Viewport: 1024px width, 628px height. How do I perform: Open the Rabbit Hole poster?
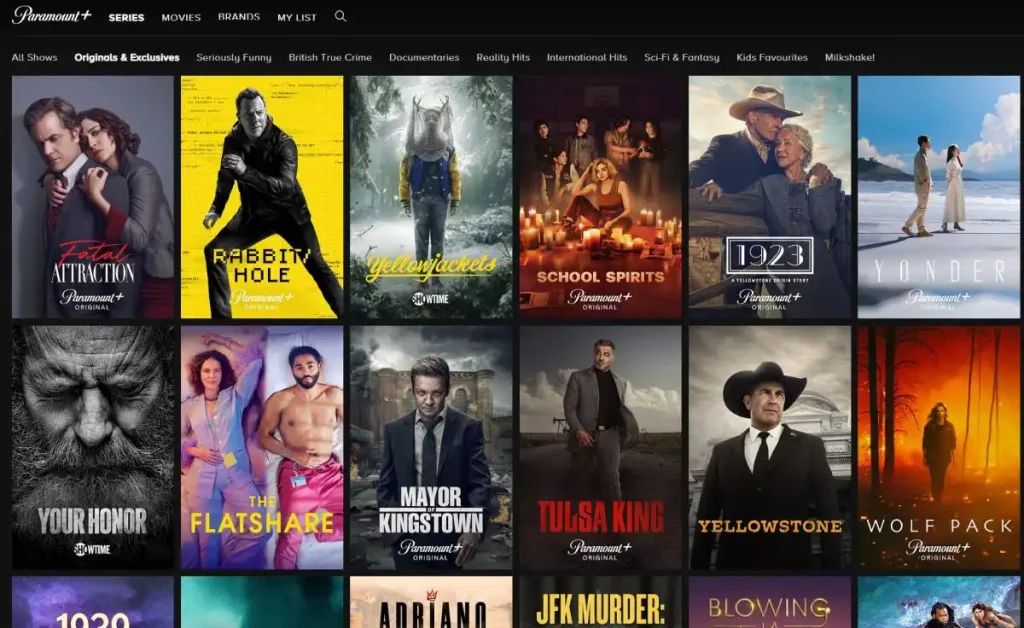click(262, 197)
